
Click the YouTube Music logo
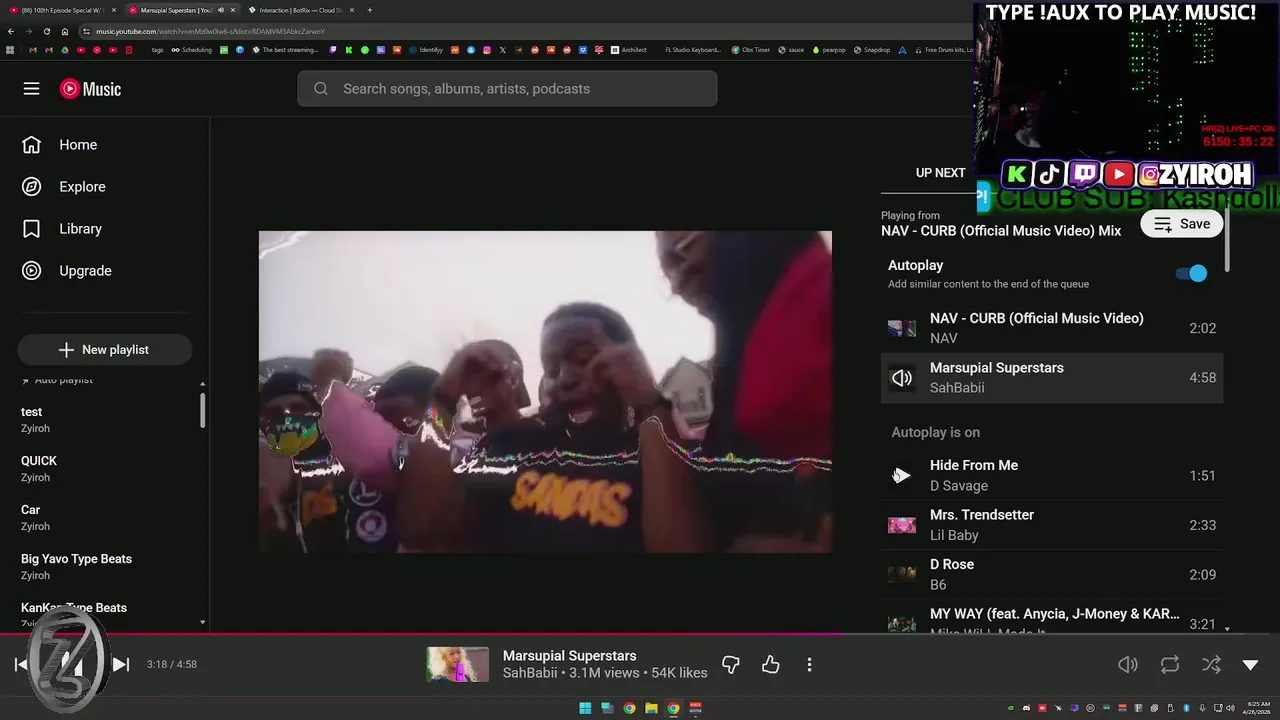tap(90, 89)
